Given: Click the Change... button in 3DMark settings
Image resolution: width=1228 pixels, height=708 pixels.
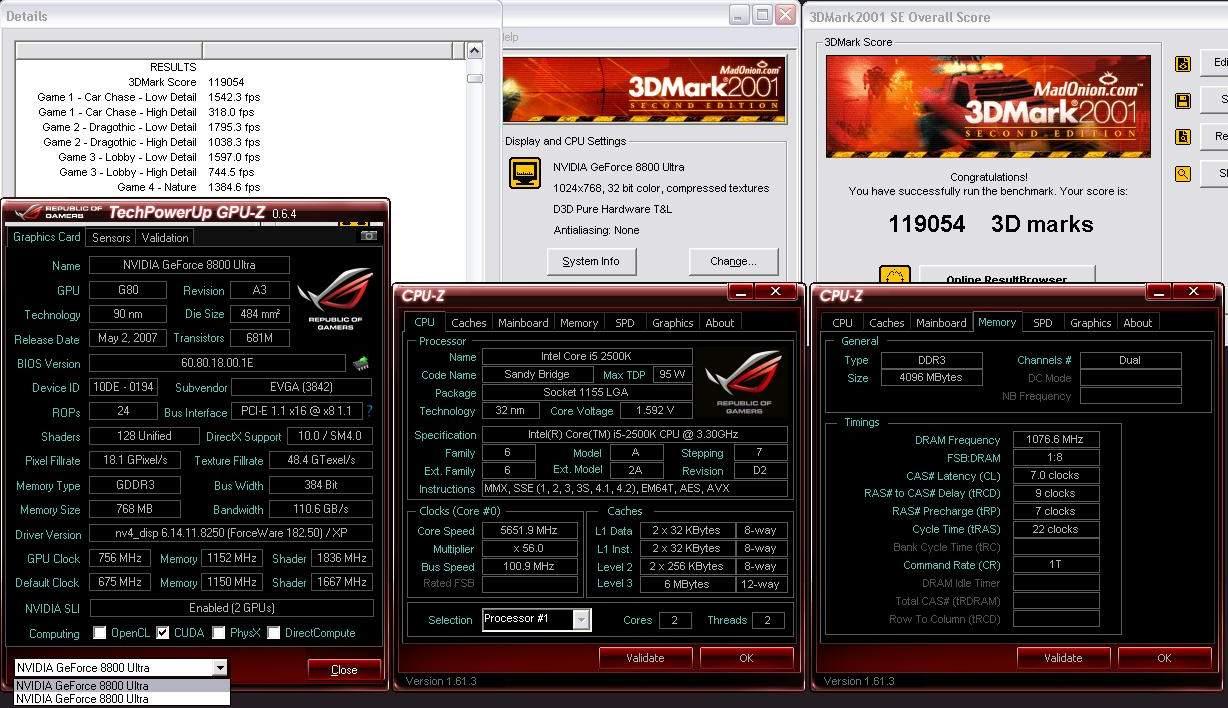Looking at the screenshot, I should (x=733, y=261).
